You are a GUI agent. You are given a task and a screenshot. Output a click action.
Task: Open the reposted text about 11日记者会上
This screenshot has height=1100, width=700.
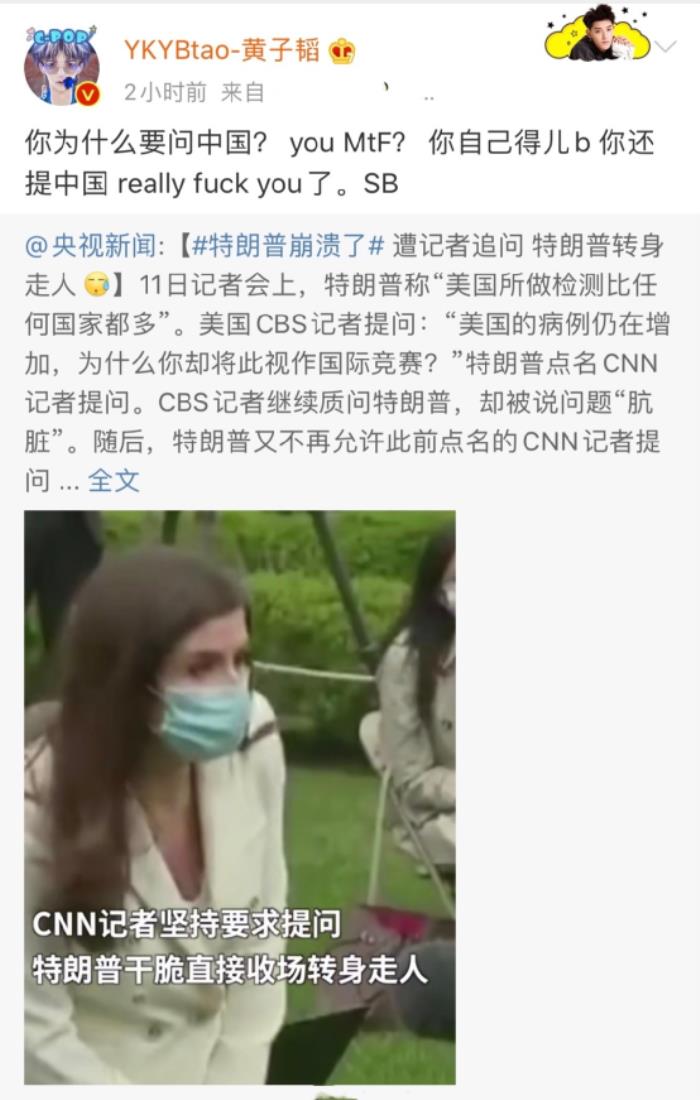[347, 363]
